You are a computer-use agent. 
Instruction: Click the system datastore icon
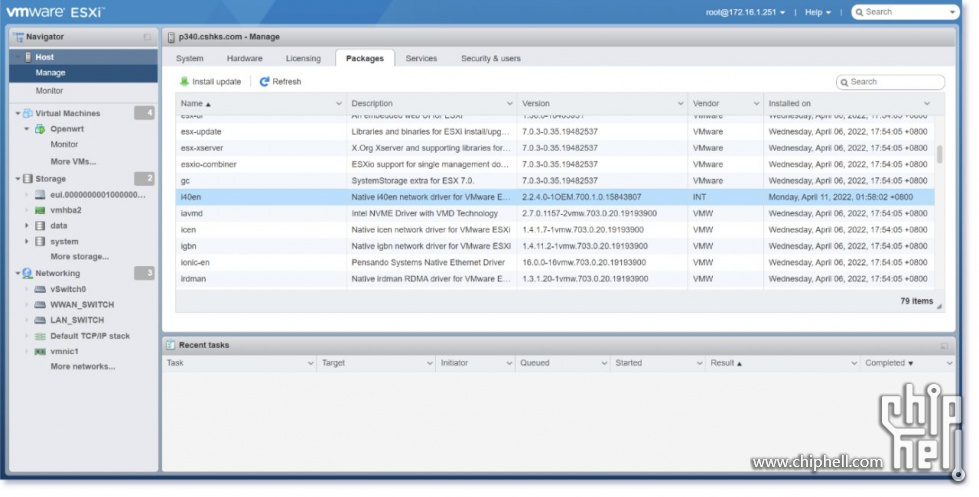[40, 242]
